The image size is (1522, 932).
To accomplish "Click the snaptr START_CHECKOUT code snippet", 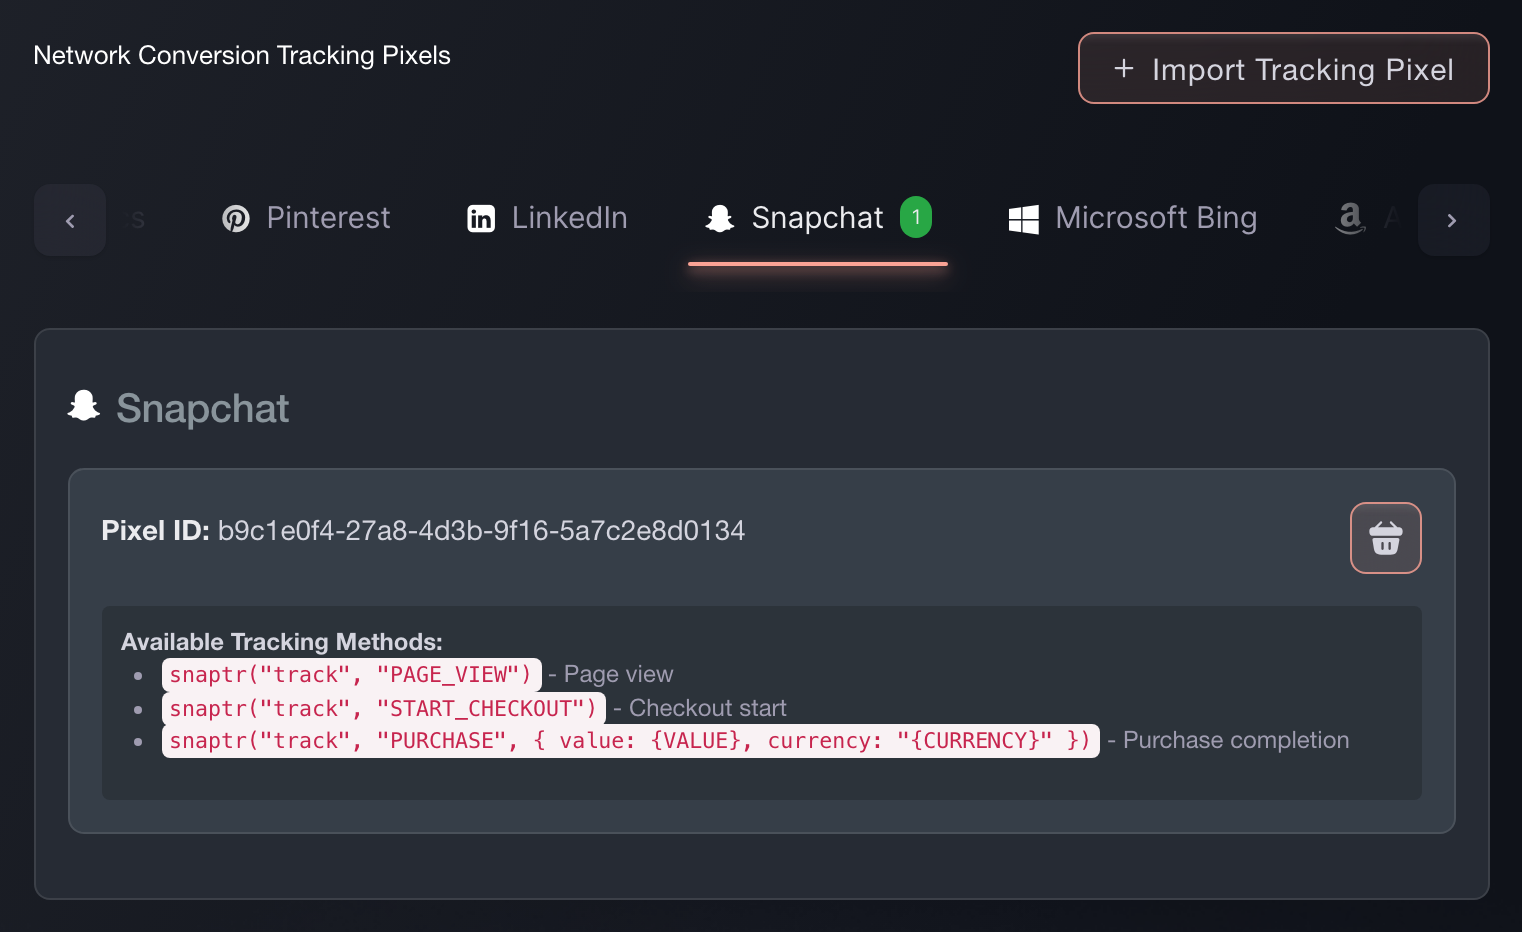I will coord(384,708).
